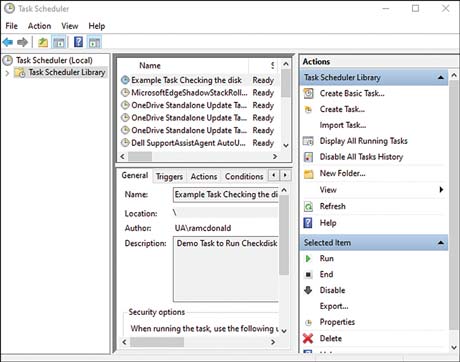Toggle the Show/Hide Action Pane toolbar icon
460x362 pixels.
tap(94, 42)
